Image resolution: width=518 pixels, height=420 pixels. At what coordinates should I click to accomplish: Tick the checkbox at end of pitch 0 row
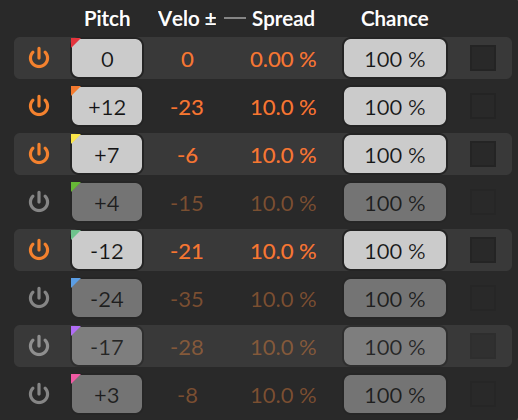[483, 58]
